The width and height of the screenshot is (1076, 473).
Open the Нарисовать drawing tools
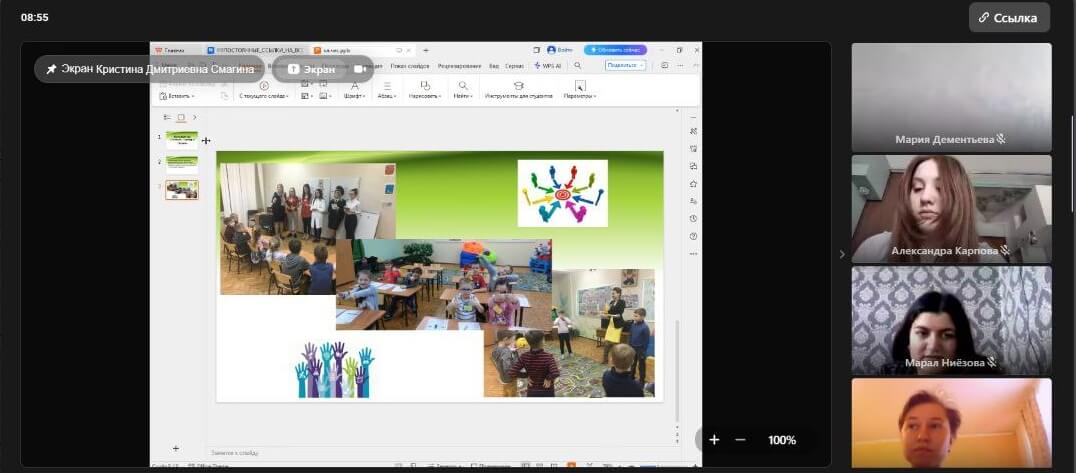425,91
